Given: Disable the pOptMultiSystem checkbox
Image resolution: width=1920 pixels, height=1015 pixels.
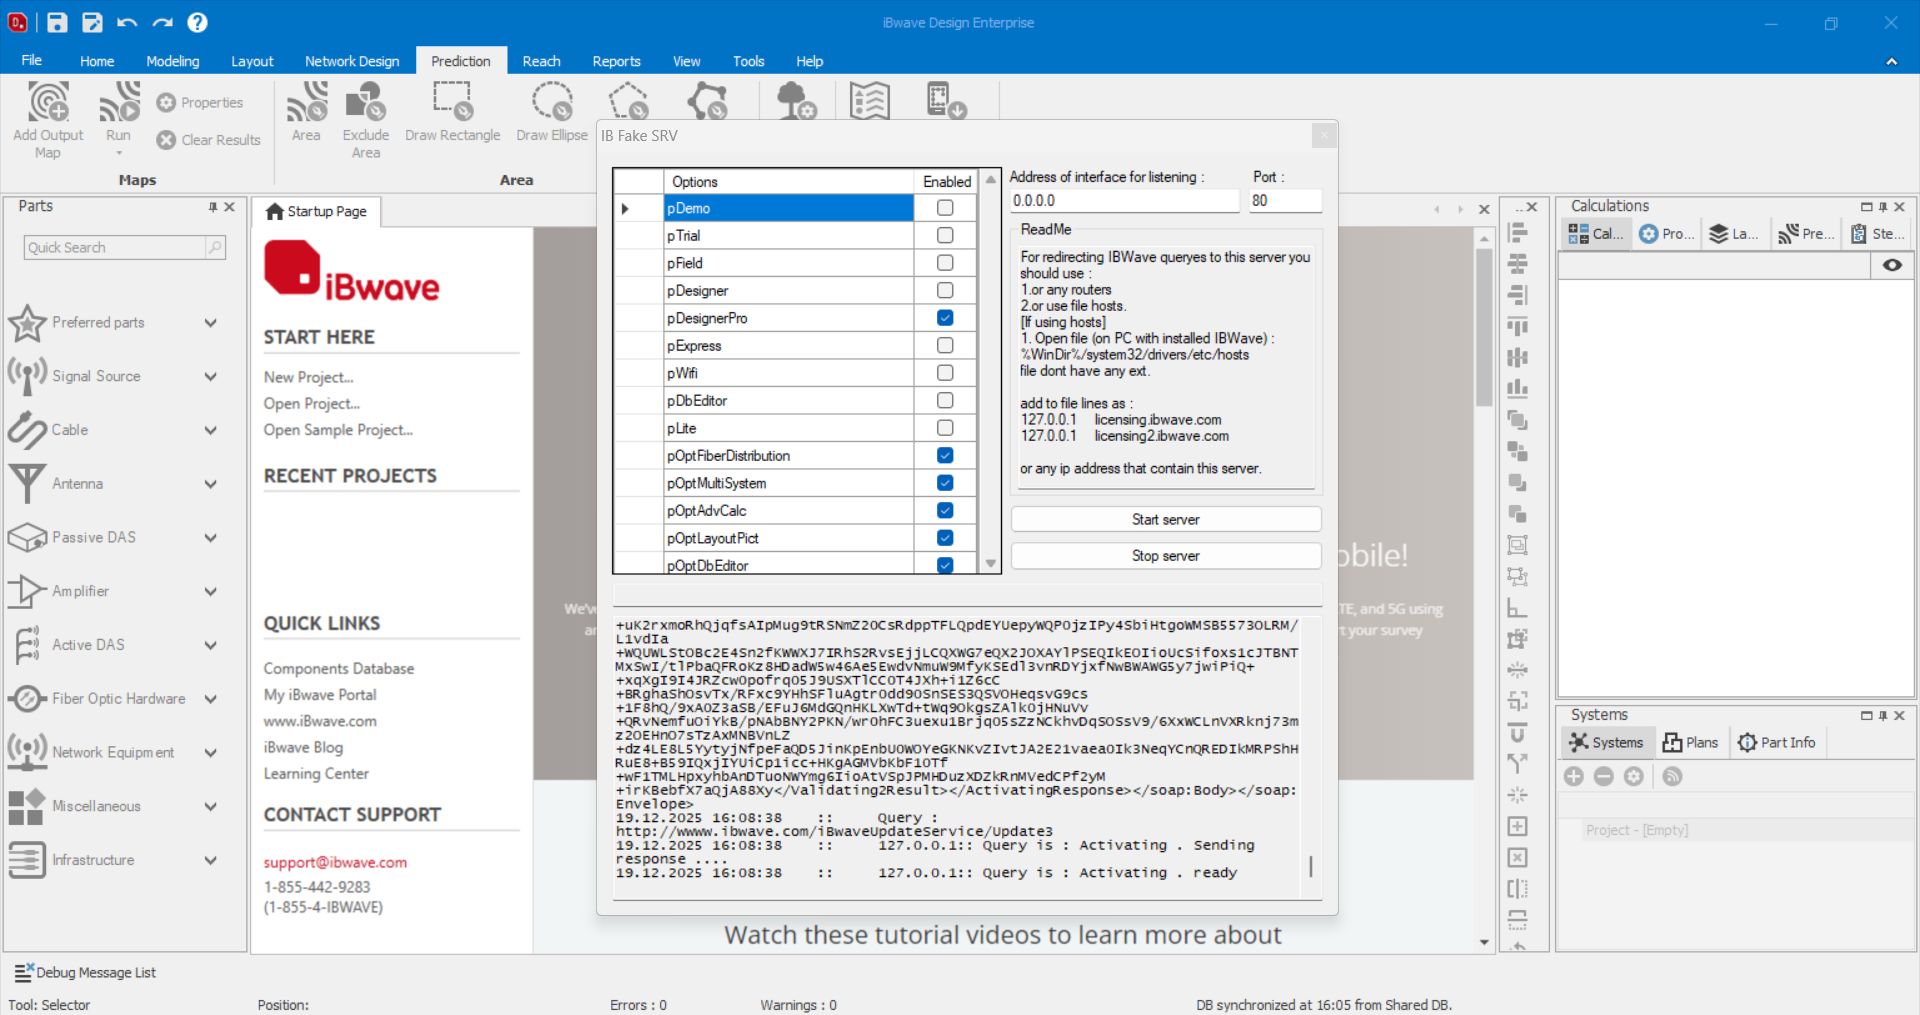Looking at the screenshot, I should 945,483.
